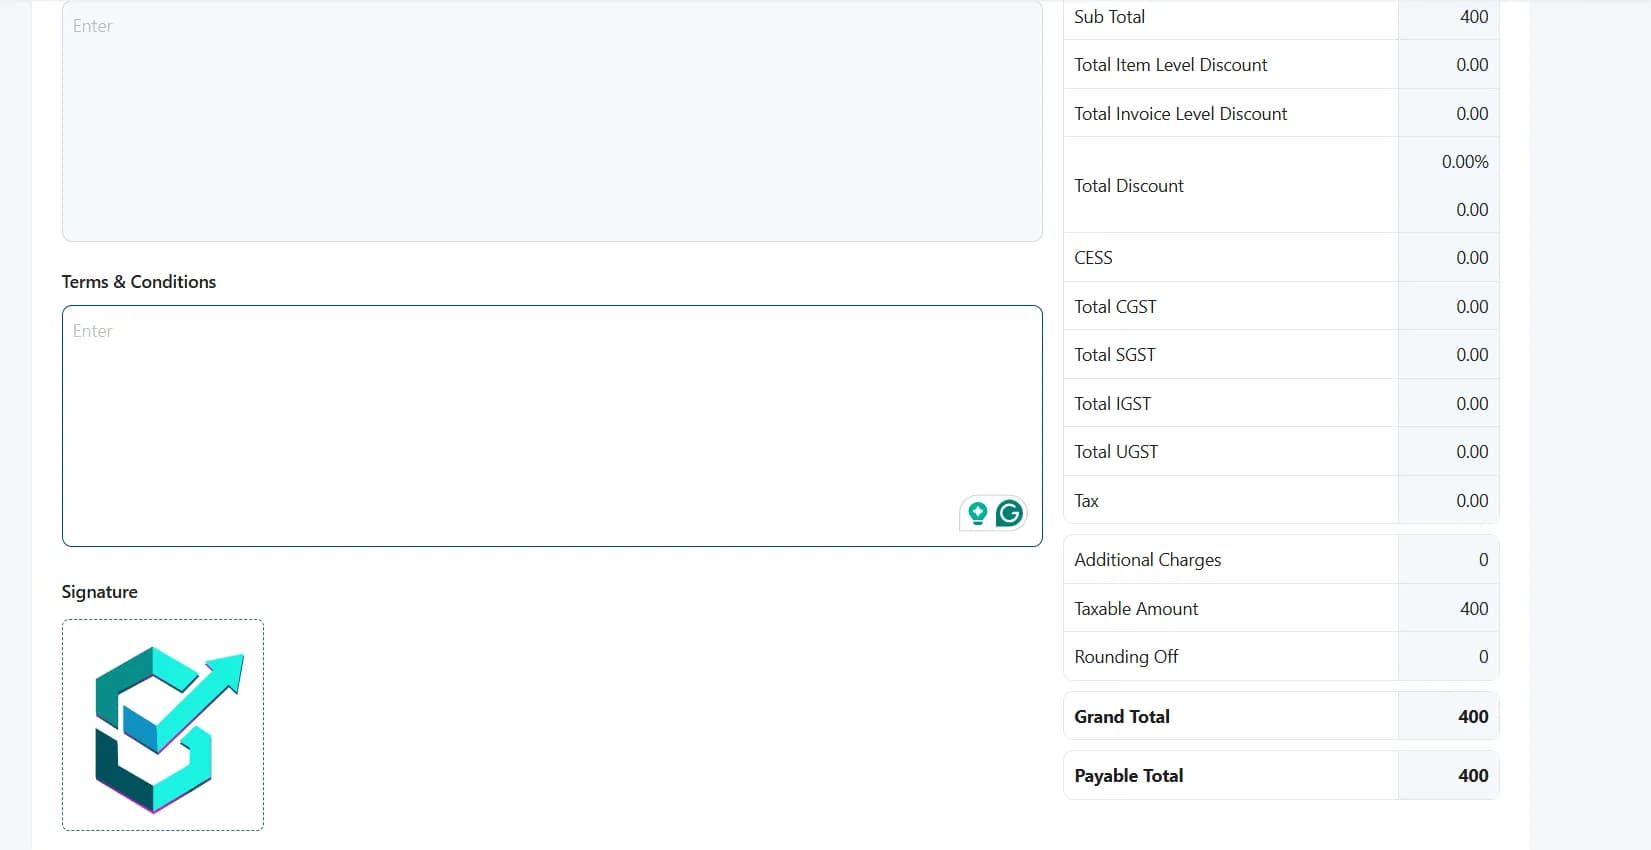This screenshot has height=850, width=1651.
Task: Click the Payable Total label
Action: pos(1129,776)
